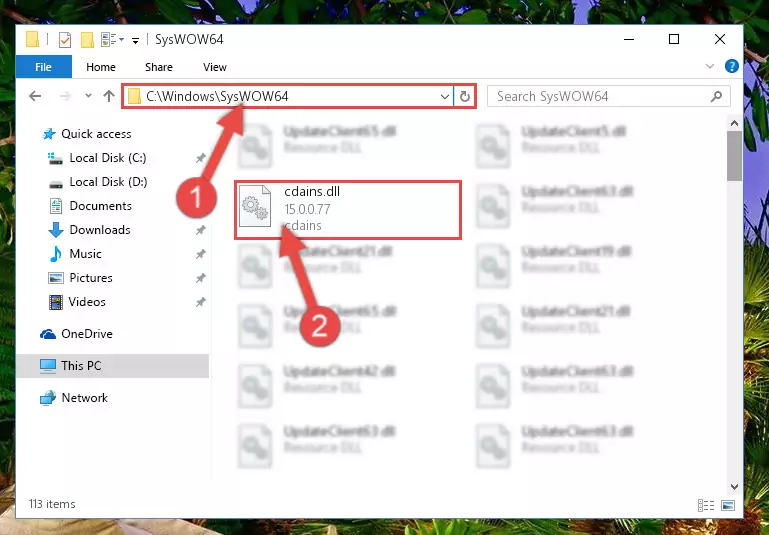The image size is (769, 535).
Task: Go up one folder level
Action: click(109, 96)
